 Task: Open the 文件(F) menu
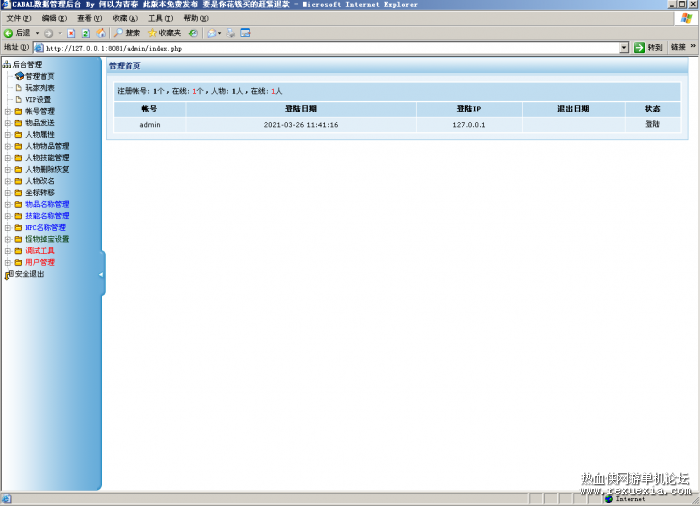(18, 18)
